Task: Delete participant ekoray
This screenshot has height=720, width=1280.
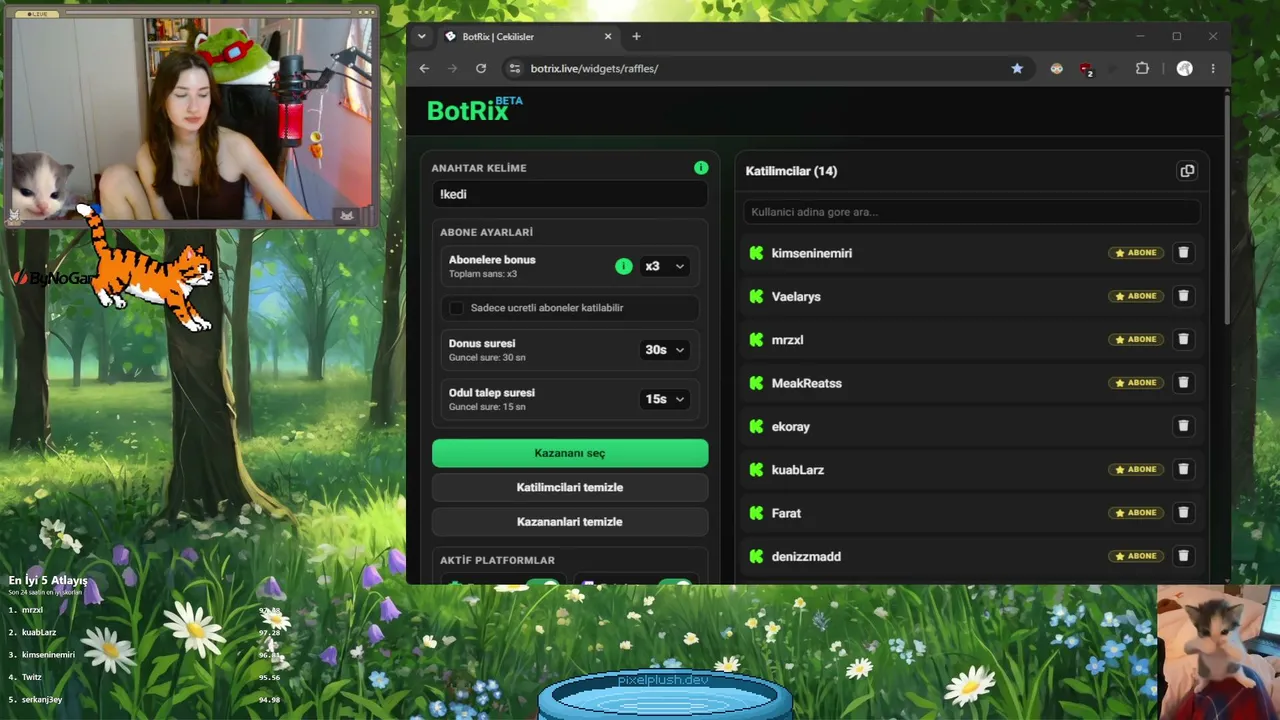Action: (1183, 426)
